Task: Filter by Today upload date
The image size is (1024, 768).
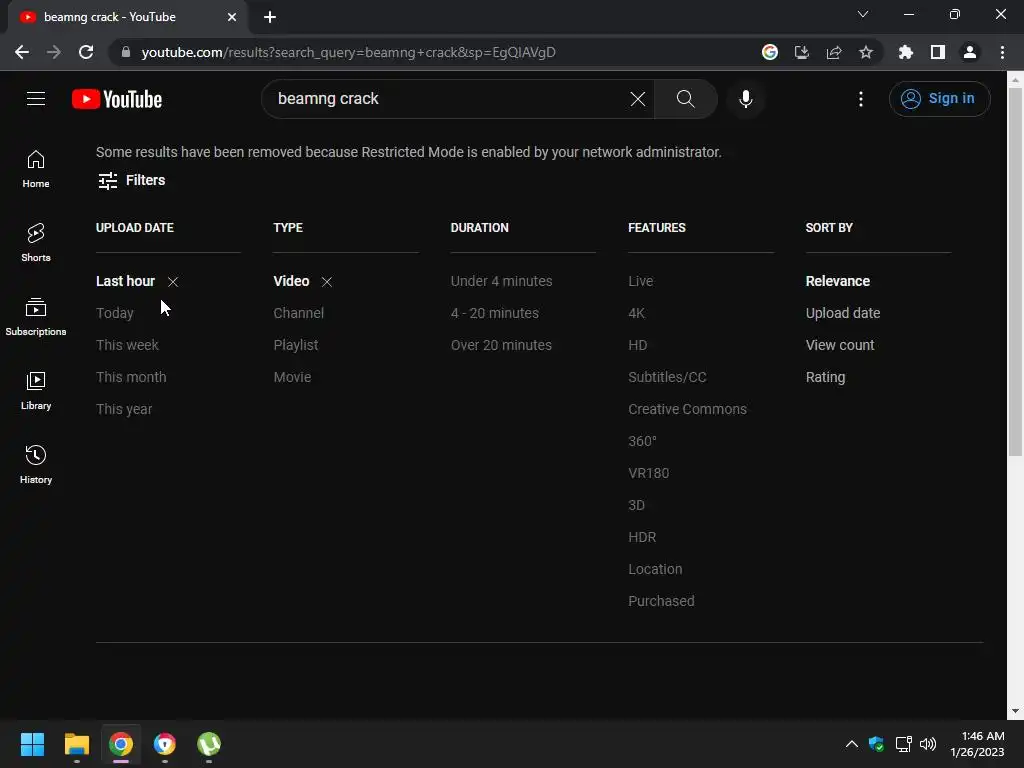Action: (x=114, y=313)
